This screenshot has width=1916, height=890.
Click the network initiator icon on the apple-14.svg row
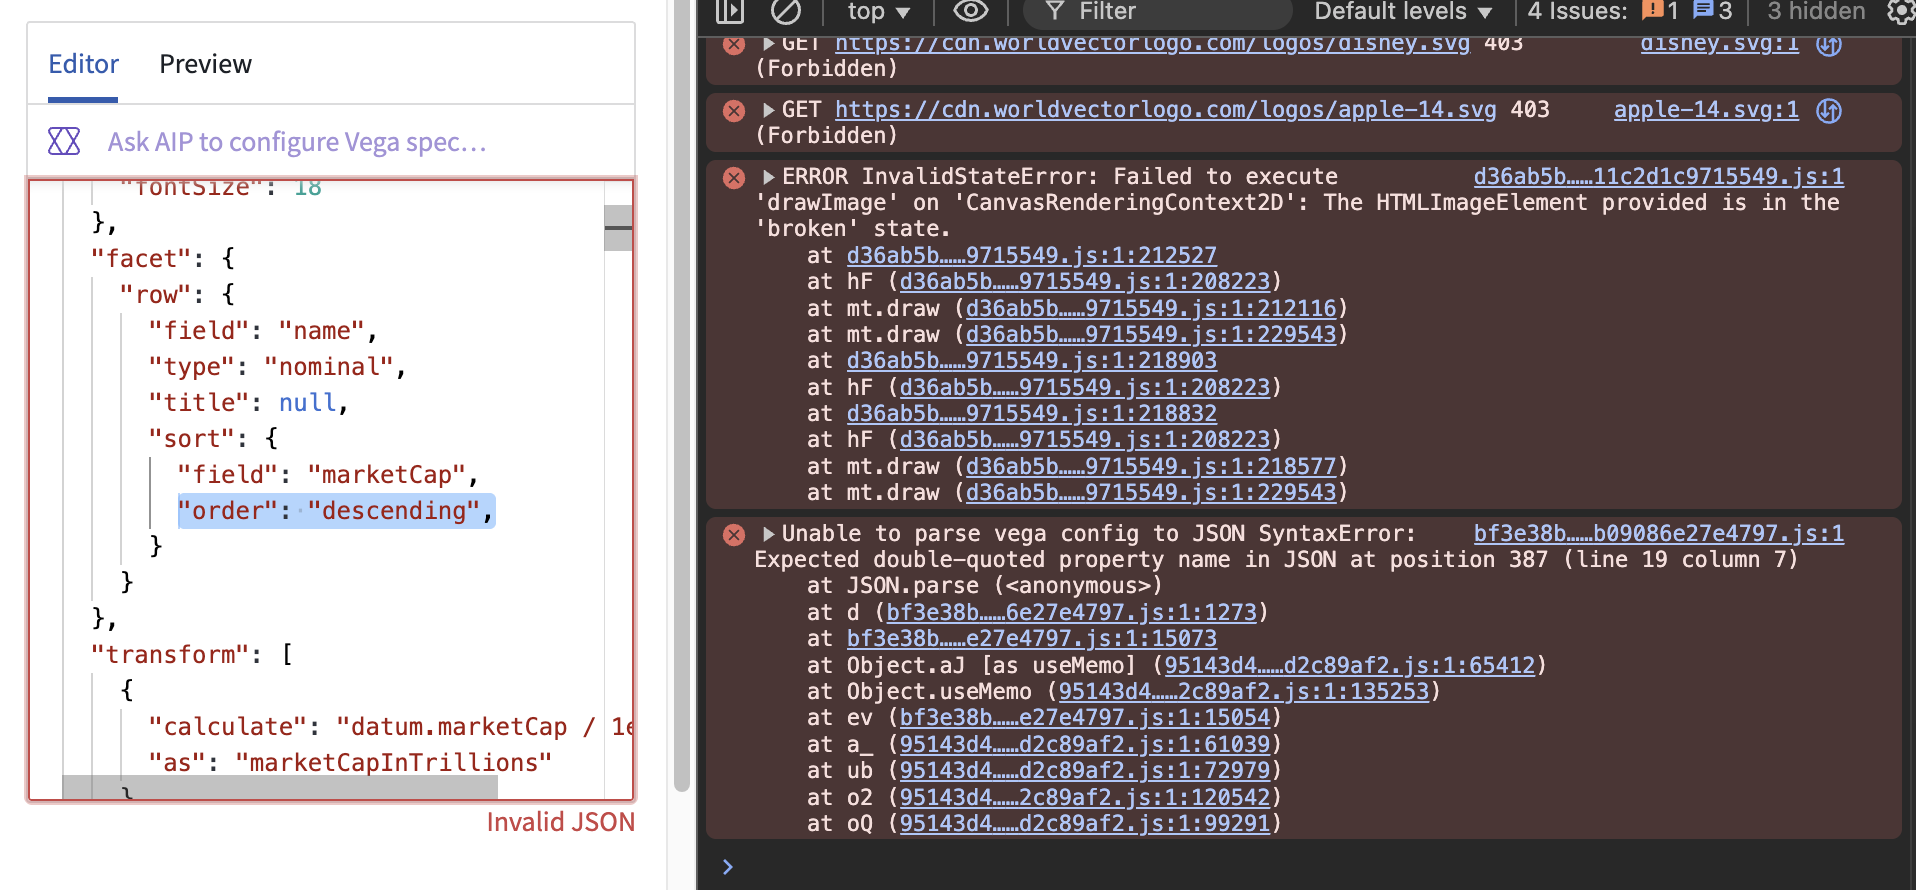(x=1829, y=110)
